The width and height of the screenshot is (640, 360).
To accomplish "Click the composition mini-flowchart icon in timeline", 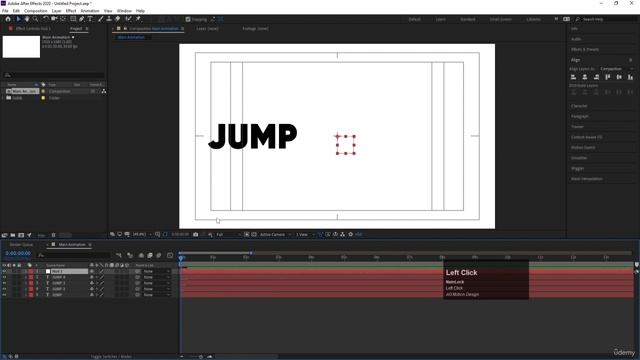I will pos(119,255).
